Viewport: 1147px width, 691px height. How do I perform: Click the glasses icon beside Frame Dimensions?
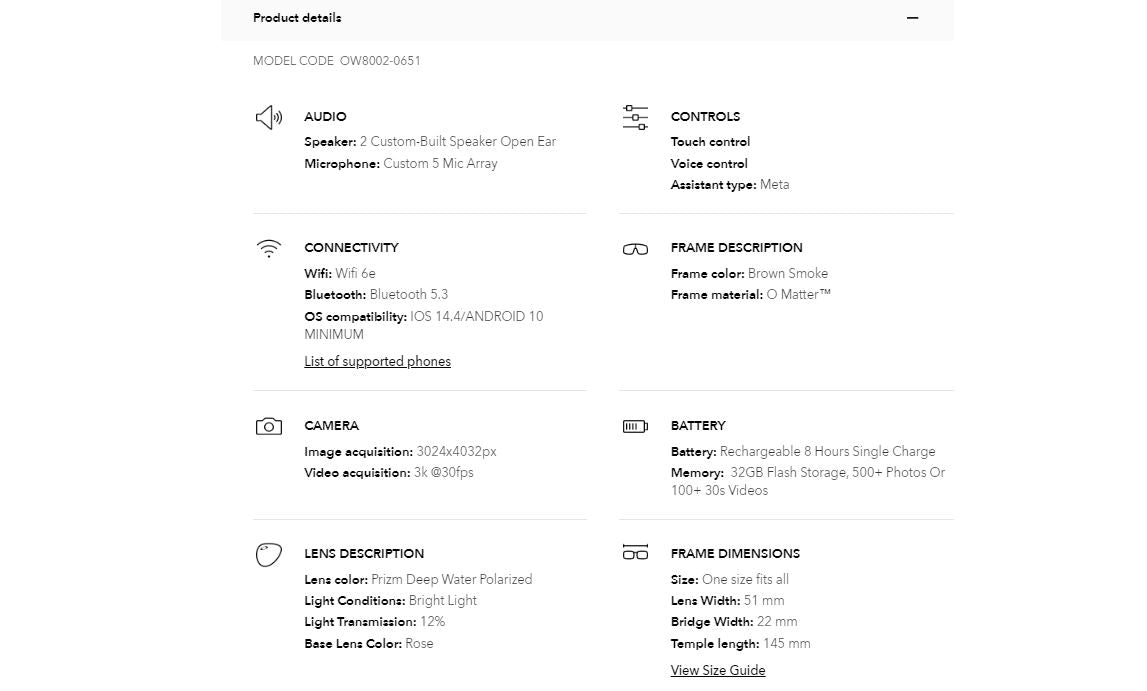click(635, 553)
